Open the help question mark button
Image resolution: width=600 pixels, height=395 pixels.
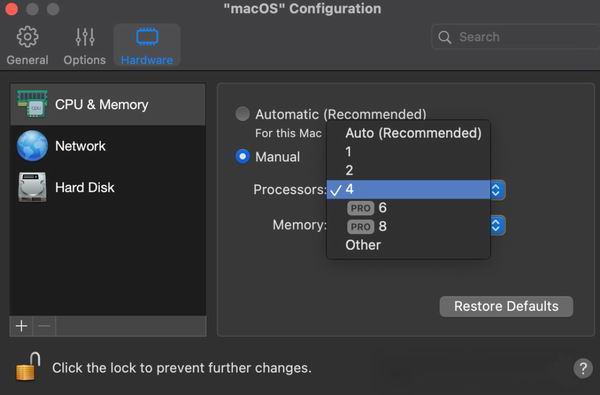coord(583,368)
